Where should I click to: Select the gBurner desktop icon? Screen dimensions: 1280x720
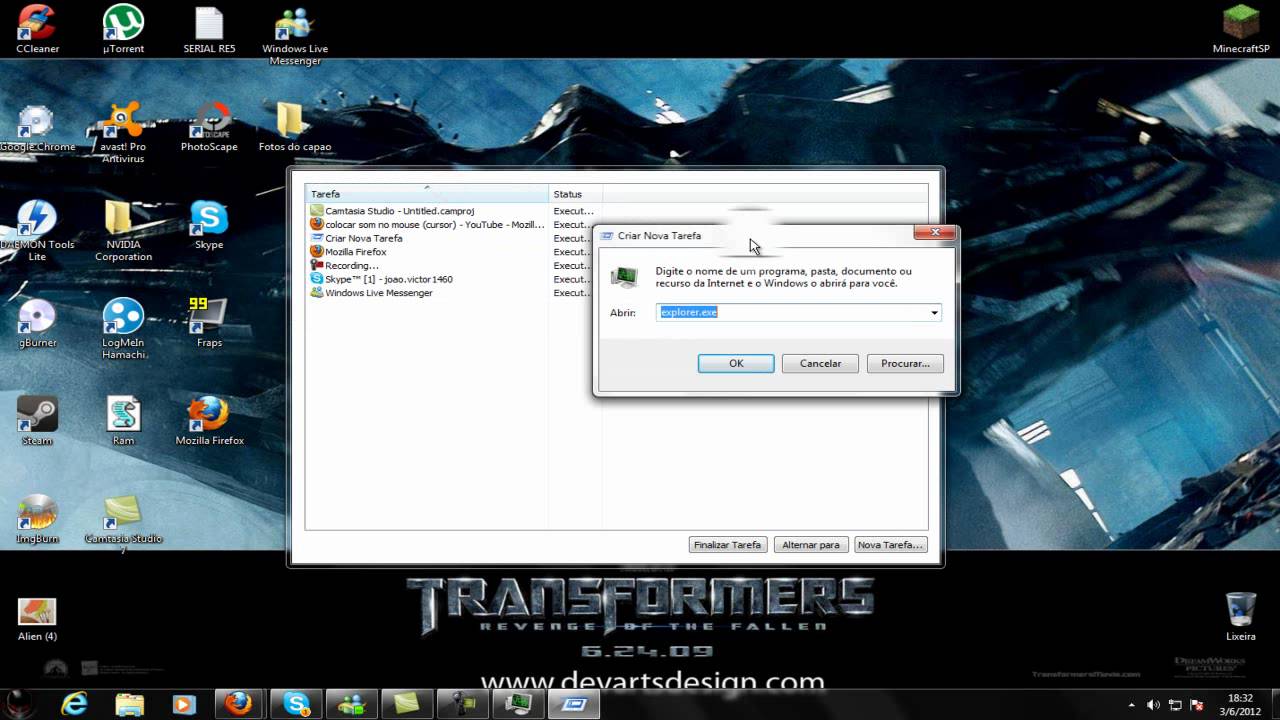click(37, 324)
